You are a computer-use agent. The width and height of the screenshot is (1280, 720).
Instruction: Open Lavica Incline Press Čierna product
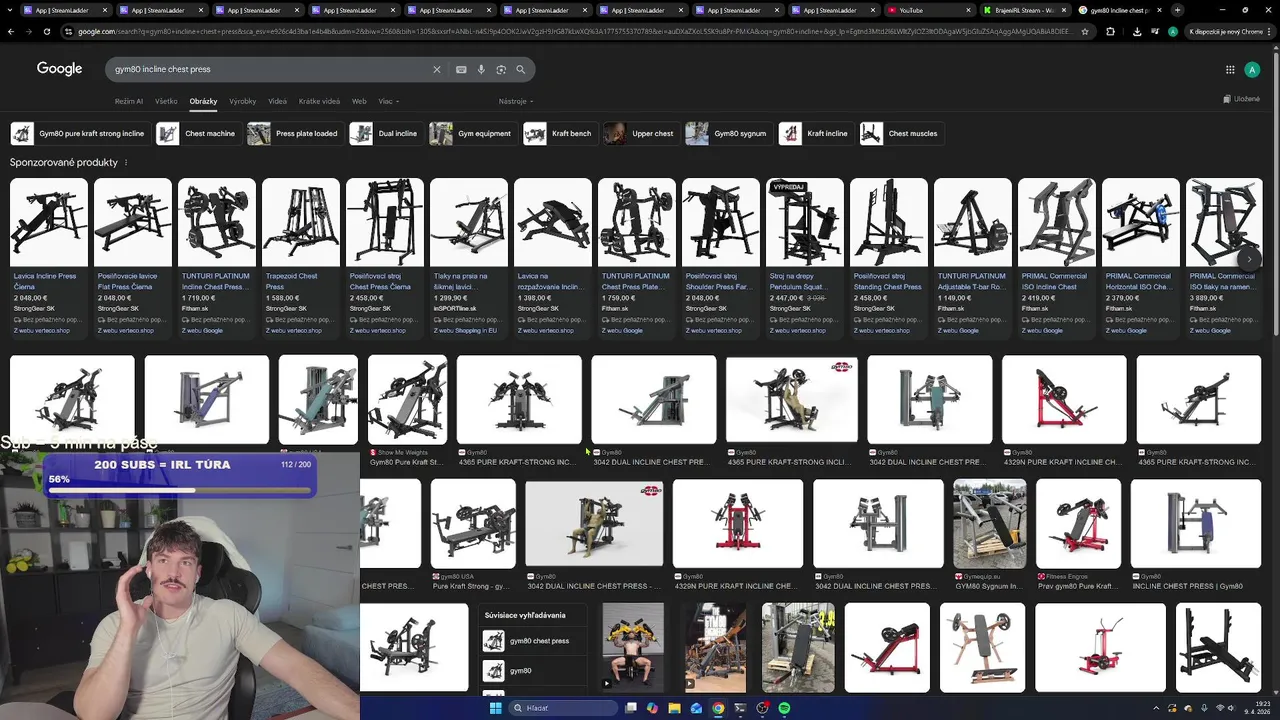click(49, 257)
